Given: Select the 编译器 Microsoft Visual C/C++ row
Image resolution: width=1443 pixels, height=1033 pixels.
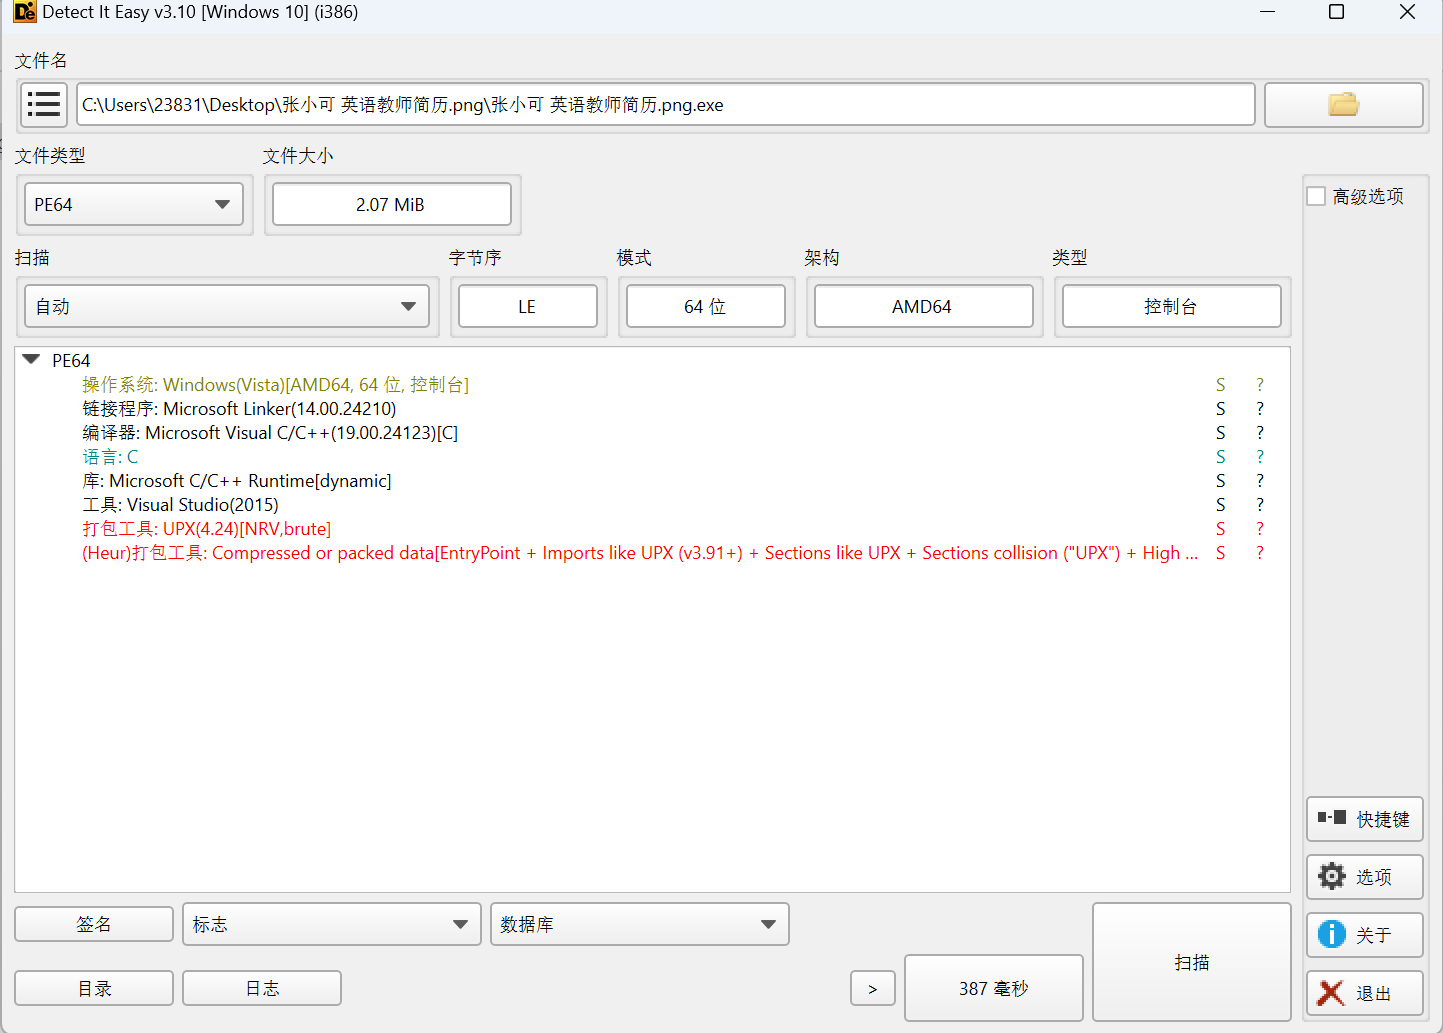Looking at the screenshot, I should 652,433.
